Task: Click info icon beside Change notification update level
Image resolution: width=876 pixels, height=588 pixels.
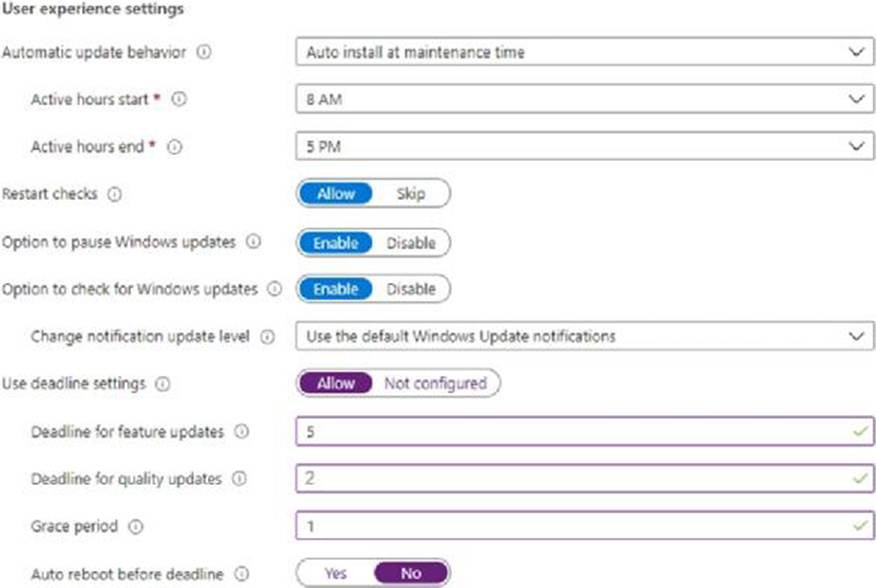Action: pos(267,337)
